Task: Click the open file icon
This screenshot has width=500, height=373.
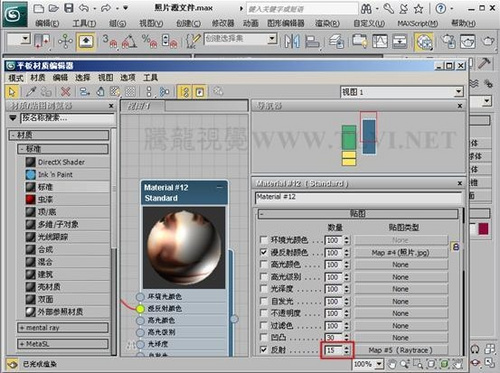Action: (54, 8)
